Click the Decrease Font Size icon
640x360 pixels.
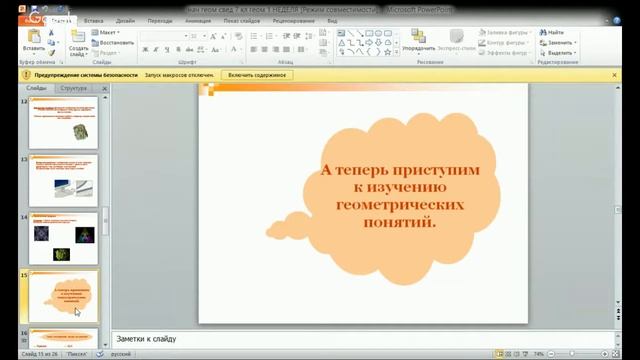[x=223, y=36]
